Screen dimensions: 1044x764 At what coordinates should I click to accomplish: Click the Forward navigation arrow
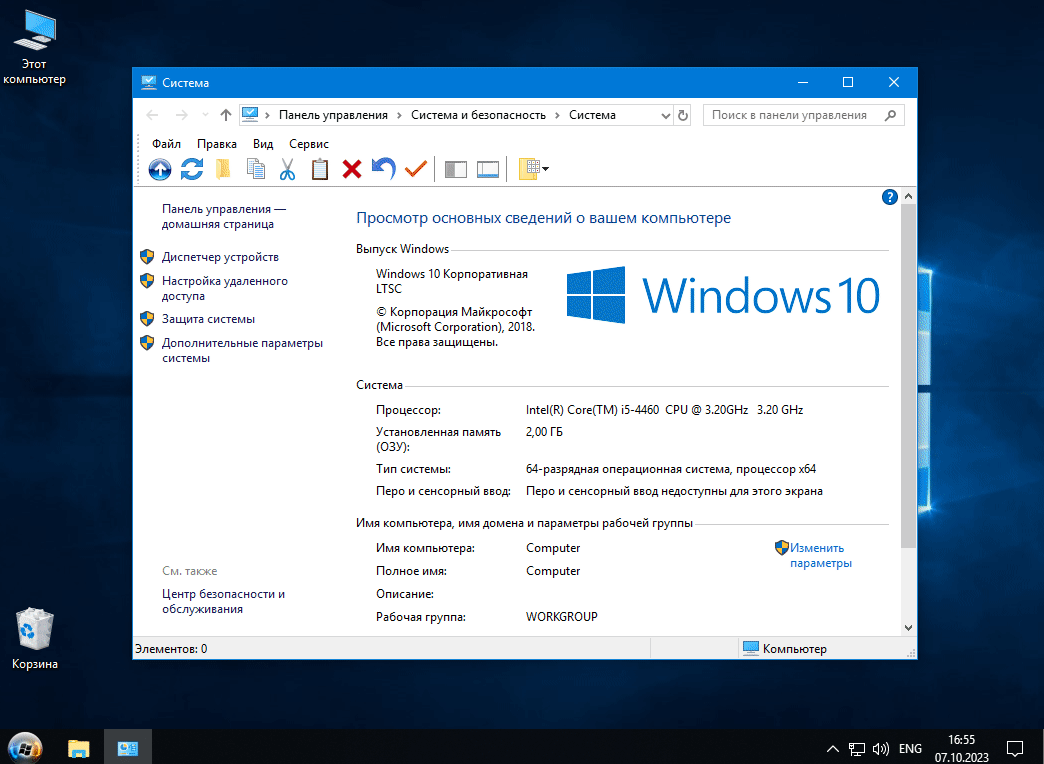[181, 115]
